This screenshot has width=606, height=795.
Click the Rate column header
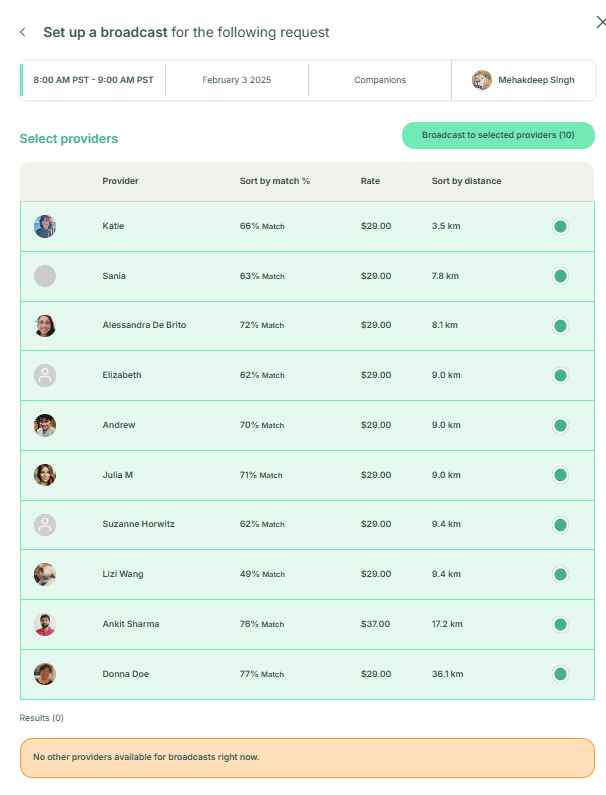click(370, 181)
